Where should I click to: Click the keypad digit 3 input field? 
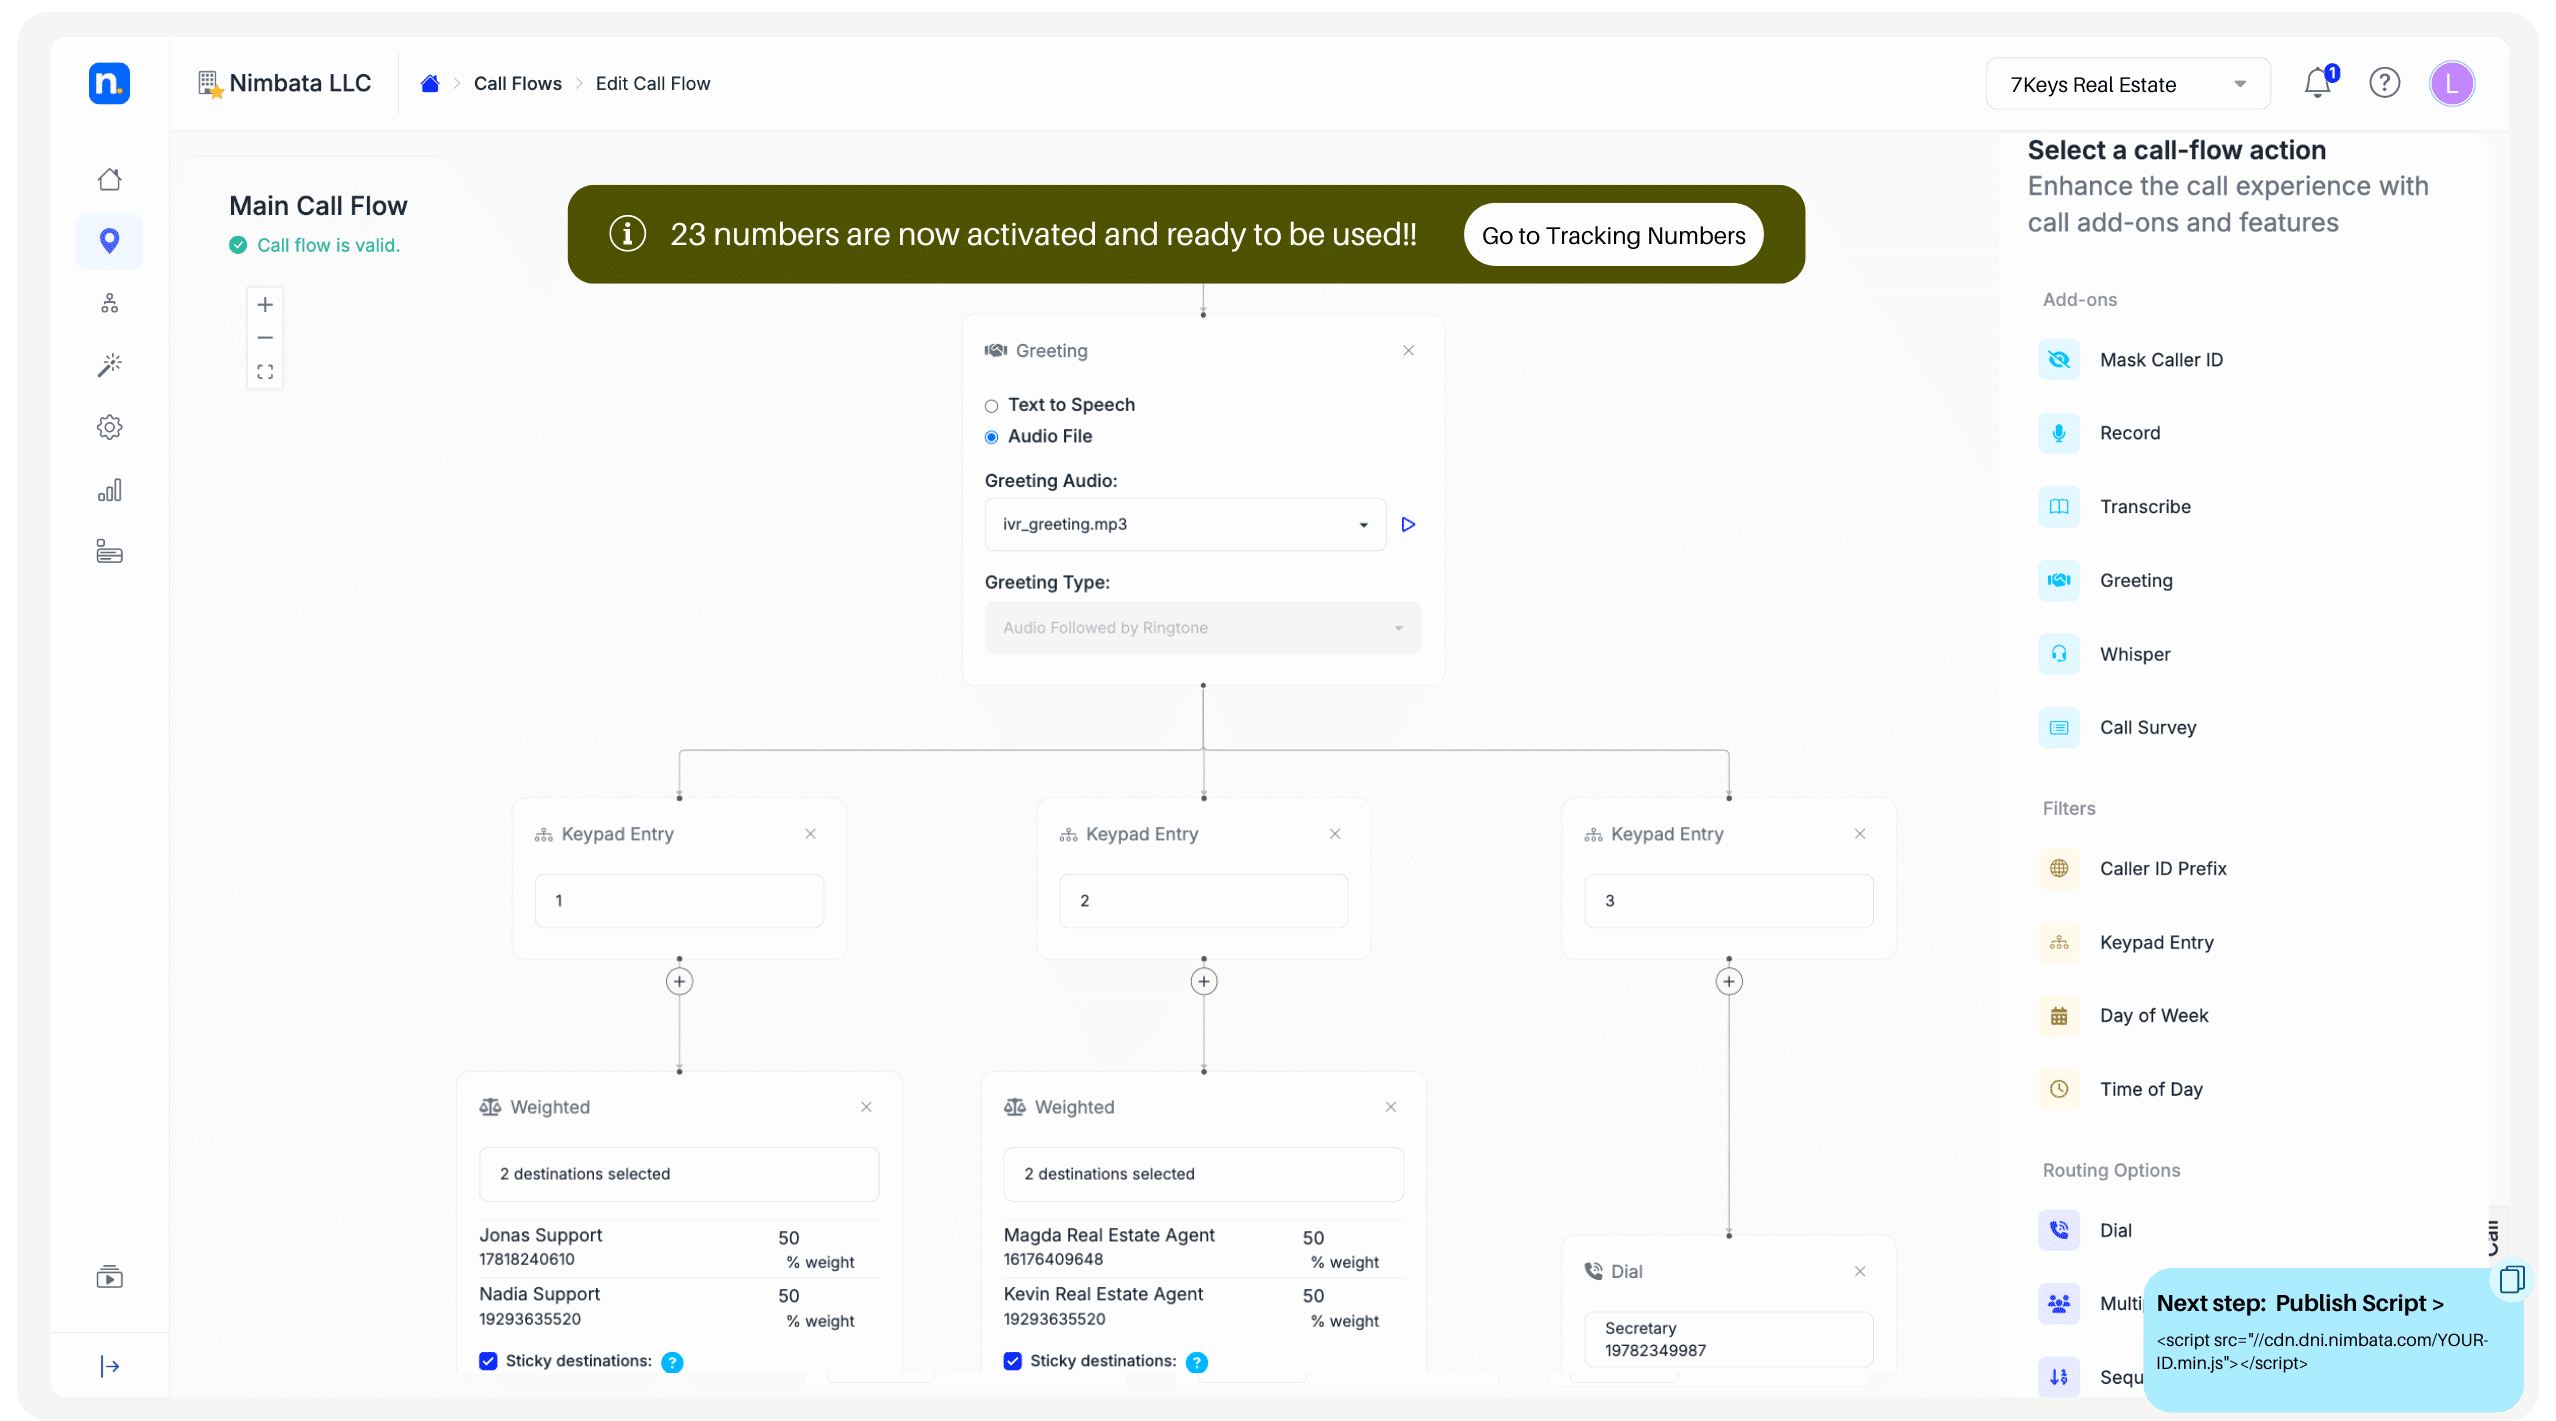tap(1729, 901)
